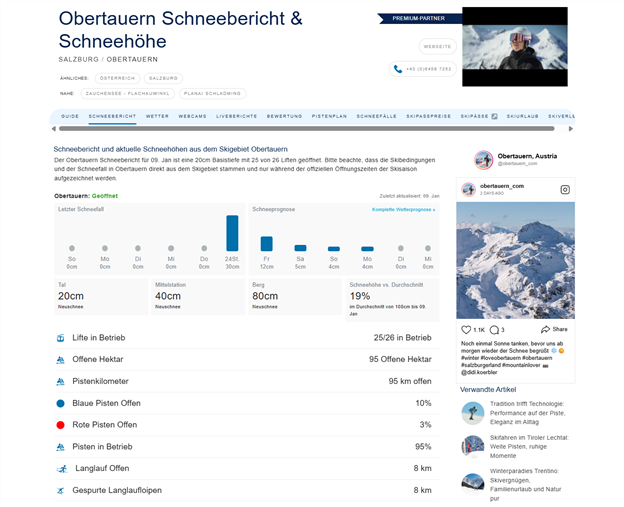This screenshot has height=507, width=624.
Task: Click the blue dot beside Blaue Pisten Offen
Action: (60, 404)
